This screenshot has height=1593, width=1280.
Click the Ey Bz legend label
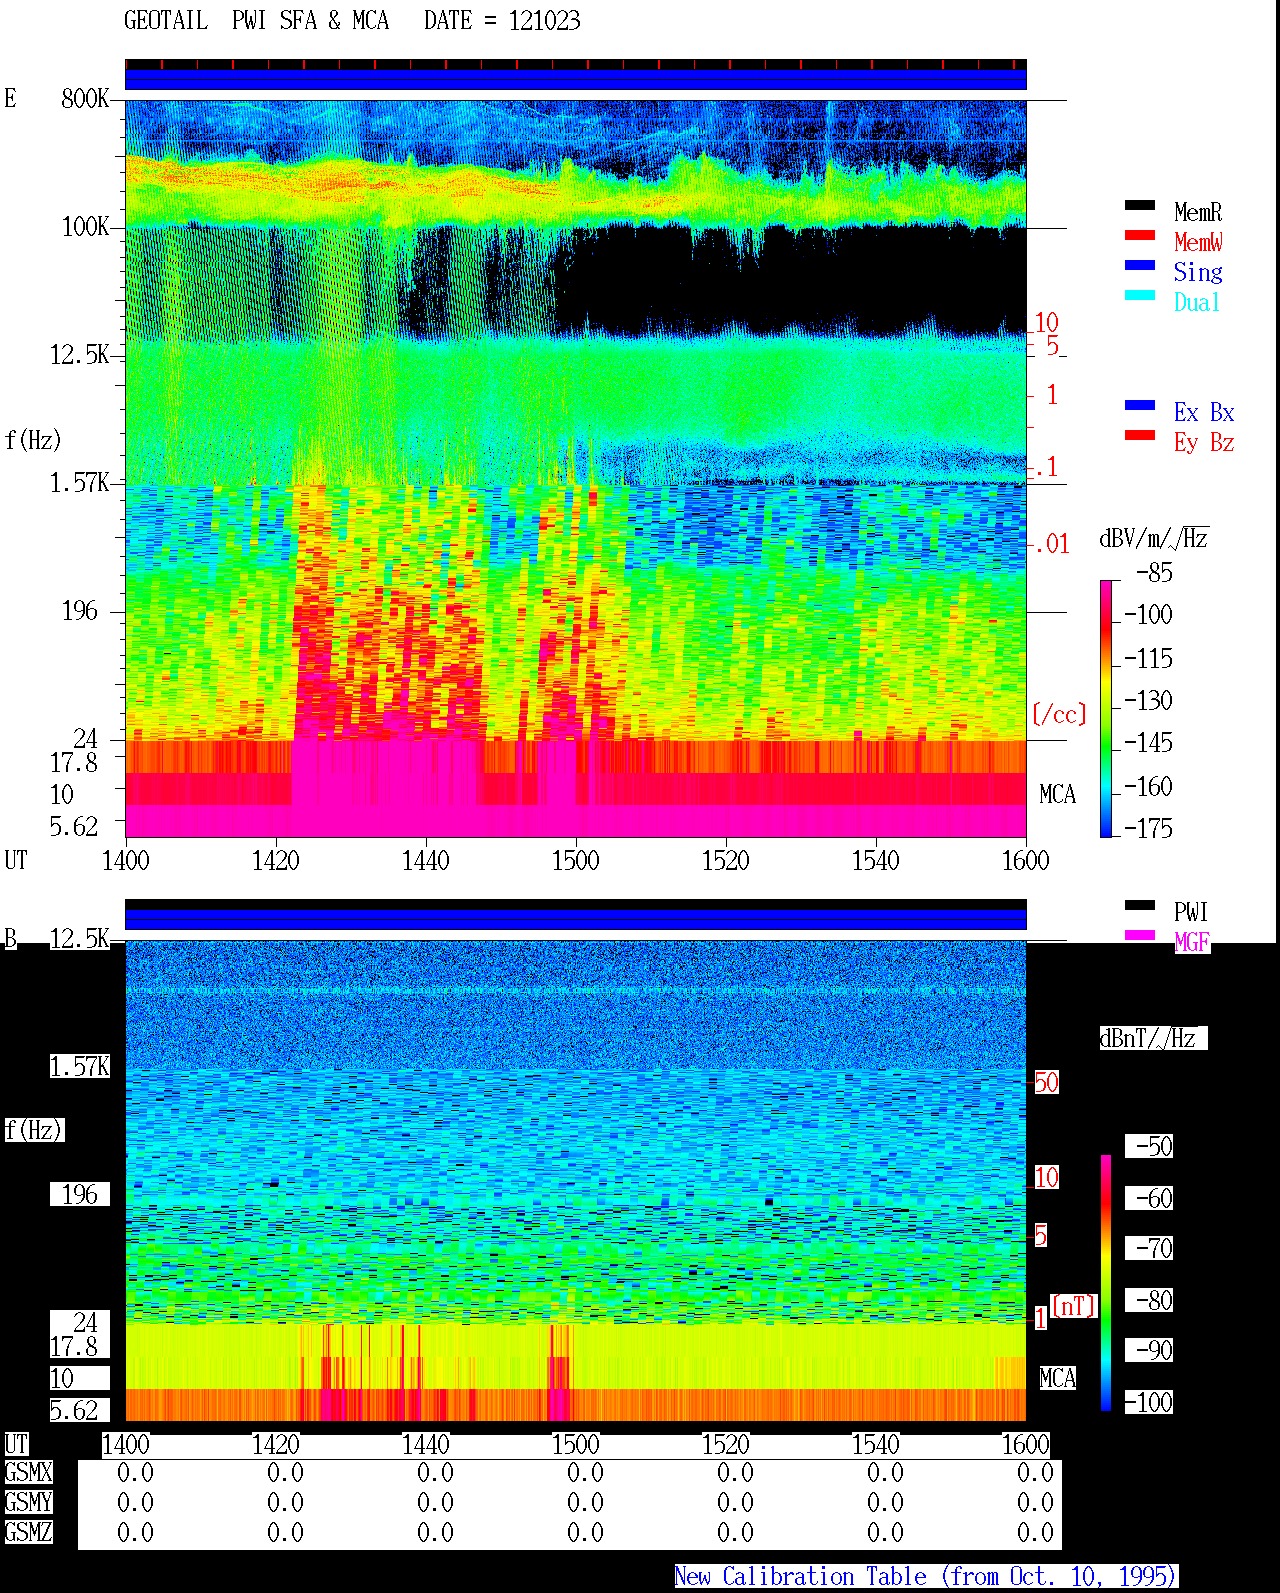tap(1204, 442)
